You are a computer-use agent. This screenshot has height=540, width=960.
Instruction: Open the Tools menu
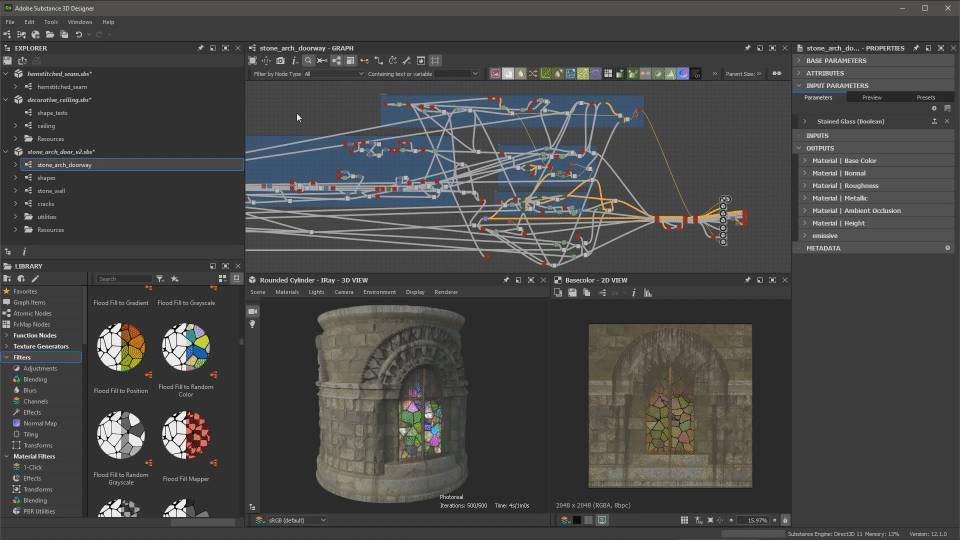(x=50, y=21)
